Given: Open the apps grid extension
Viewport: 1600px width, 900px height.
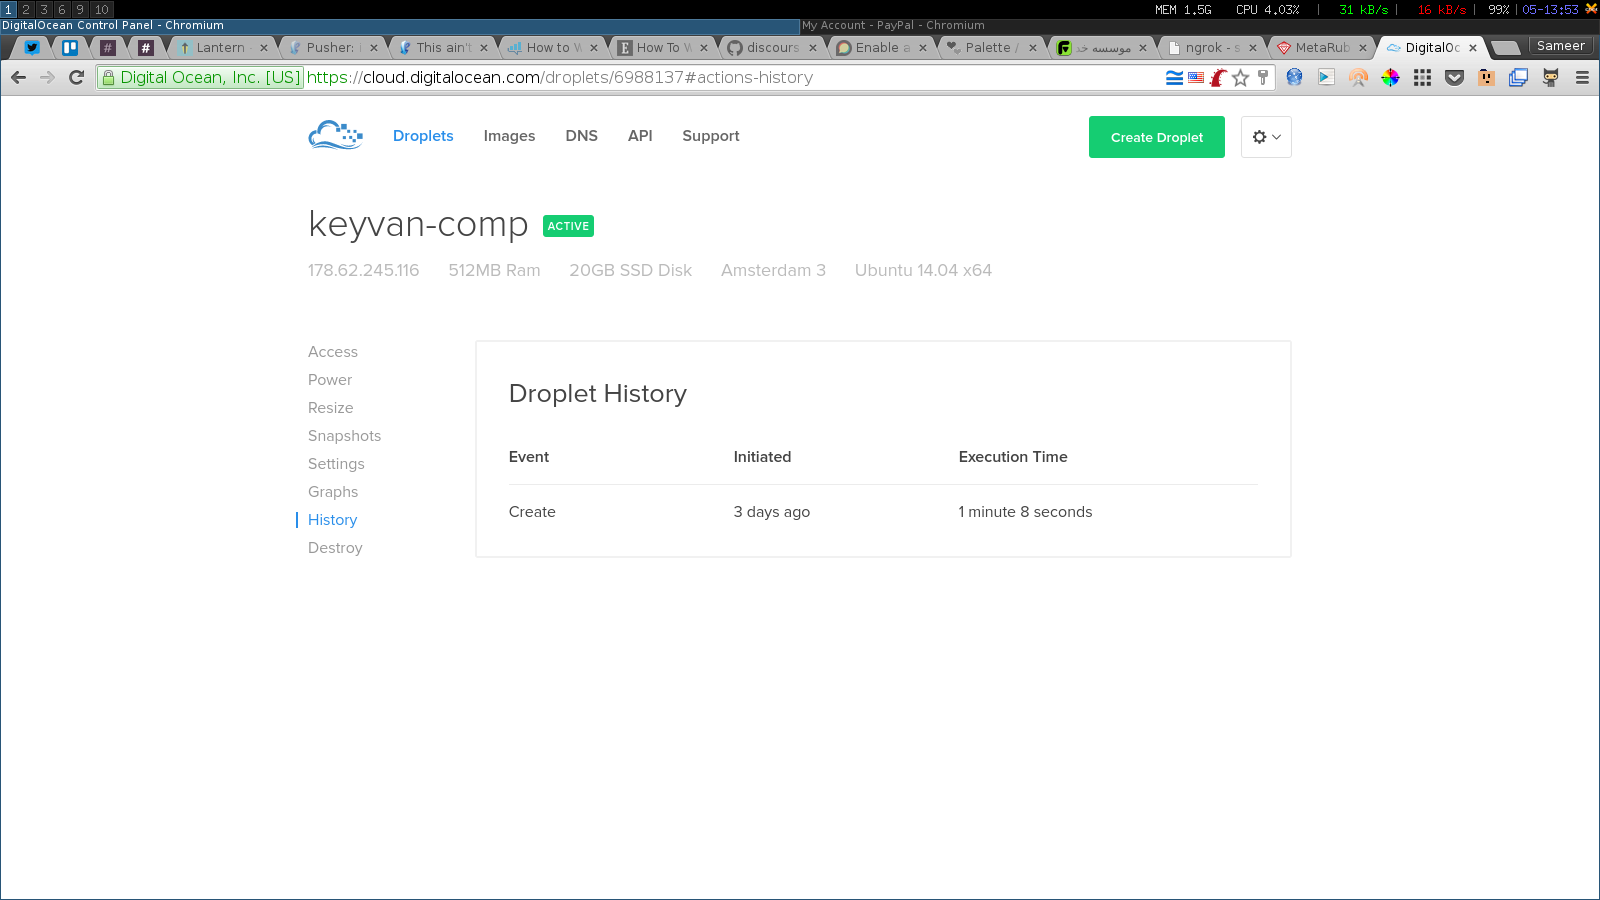Looking at the screenshot, I should point(1422,77).
